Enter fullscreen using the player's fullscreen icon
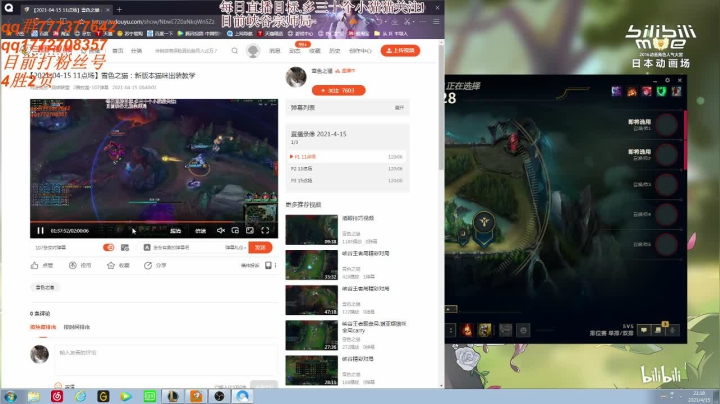Image resolution: width=720 pixels, height=404 pixels. click(265, 230)
